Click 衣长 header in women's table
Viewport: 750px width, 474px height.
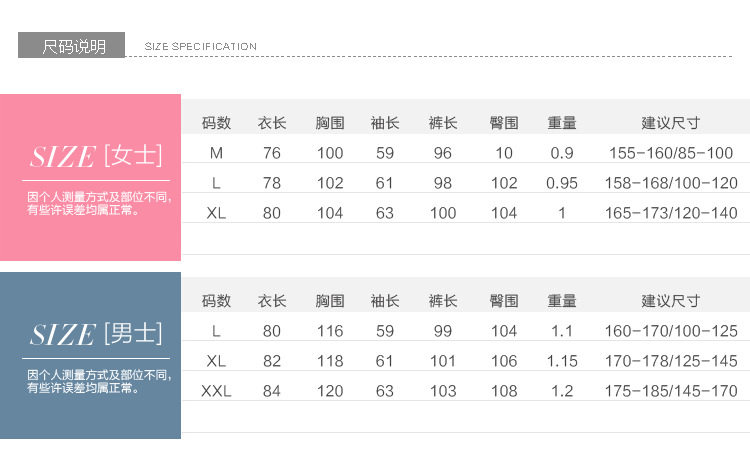click(272, 123)
